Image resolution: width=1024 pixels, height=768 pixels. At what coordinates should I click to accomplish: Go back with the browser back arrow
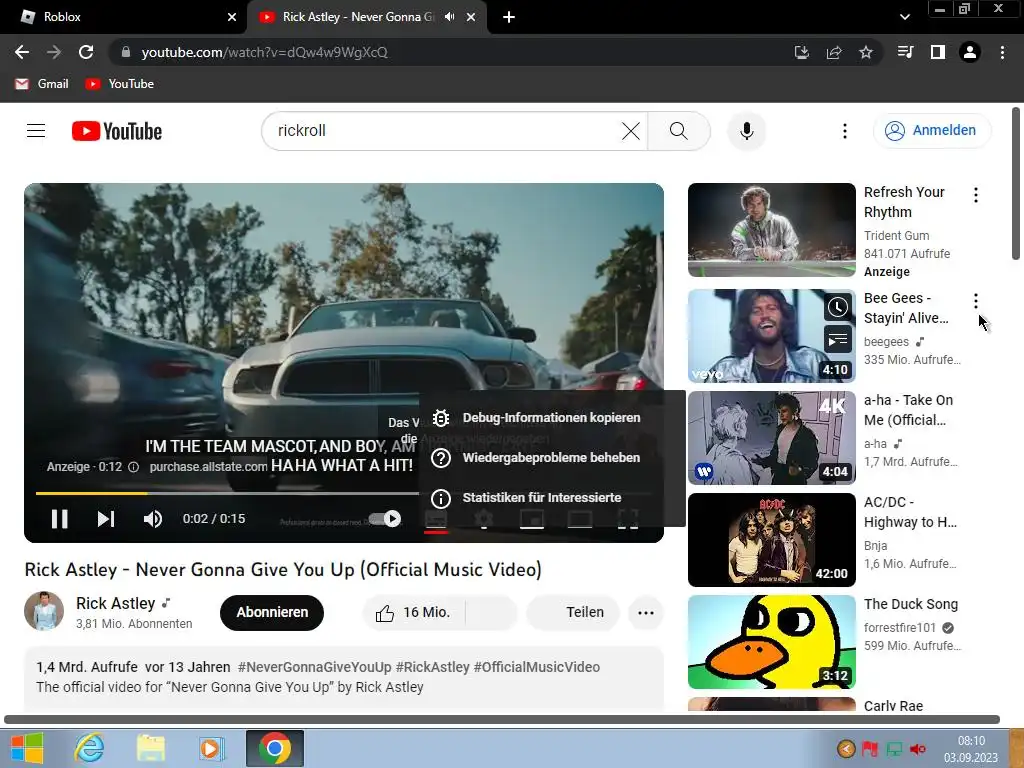coord(22,52)
